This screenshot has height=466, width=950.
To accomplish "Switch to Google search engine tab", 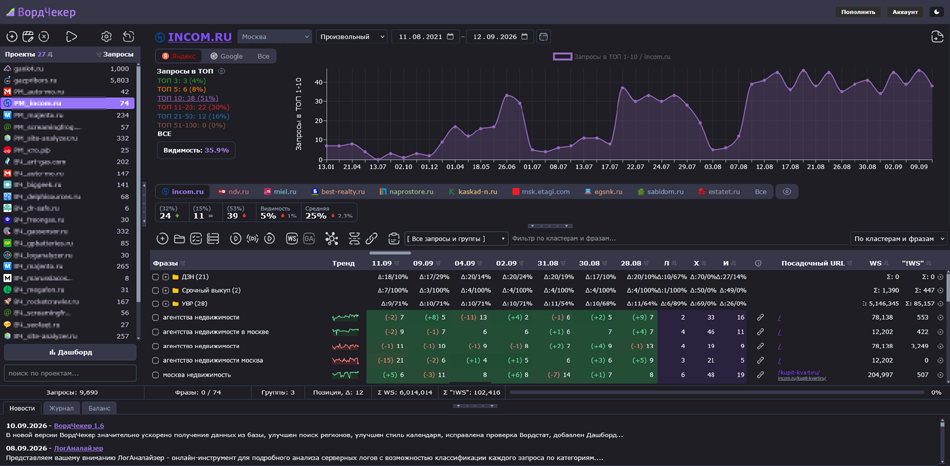I will click(226, 56).
